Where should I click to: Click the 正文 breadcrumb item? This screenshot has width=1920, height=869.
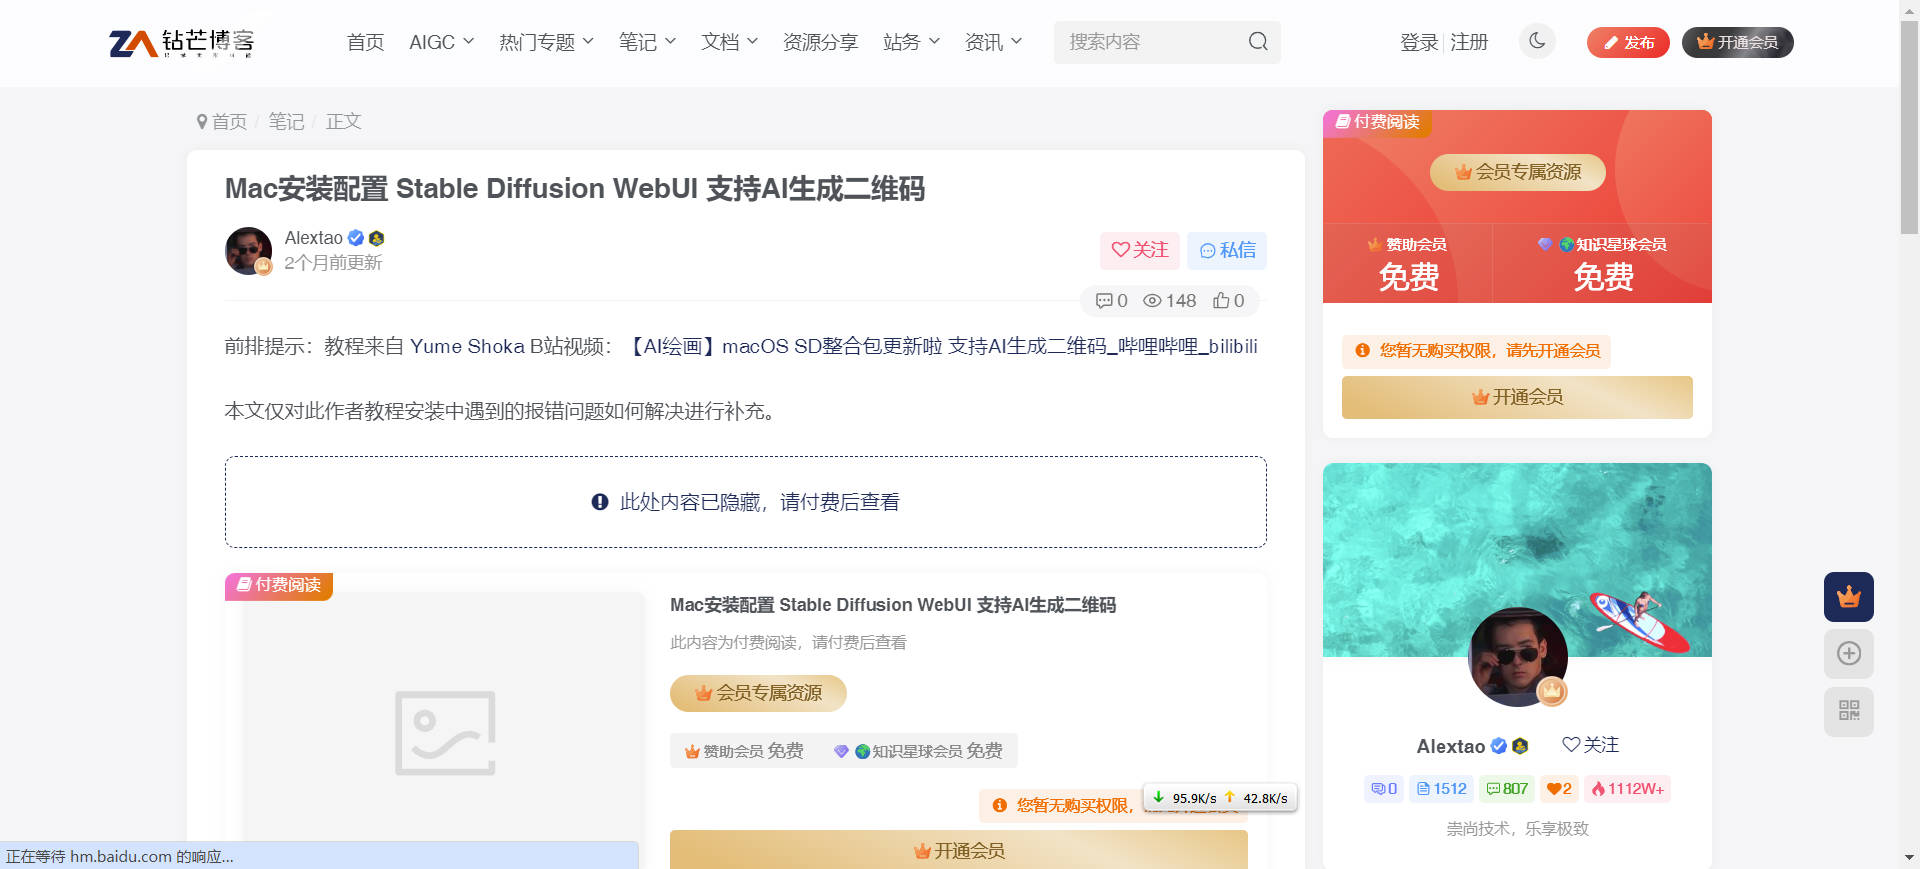pos(343,121)
